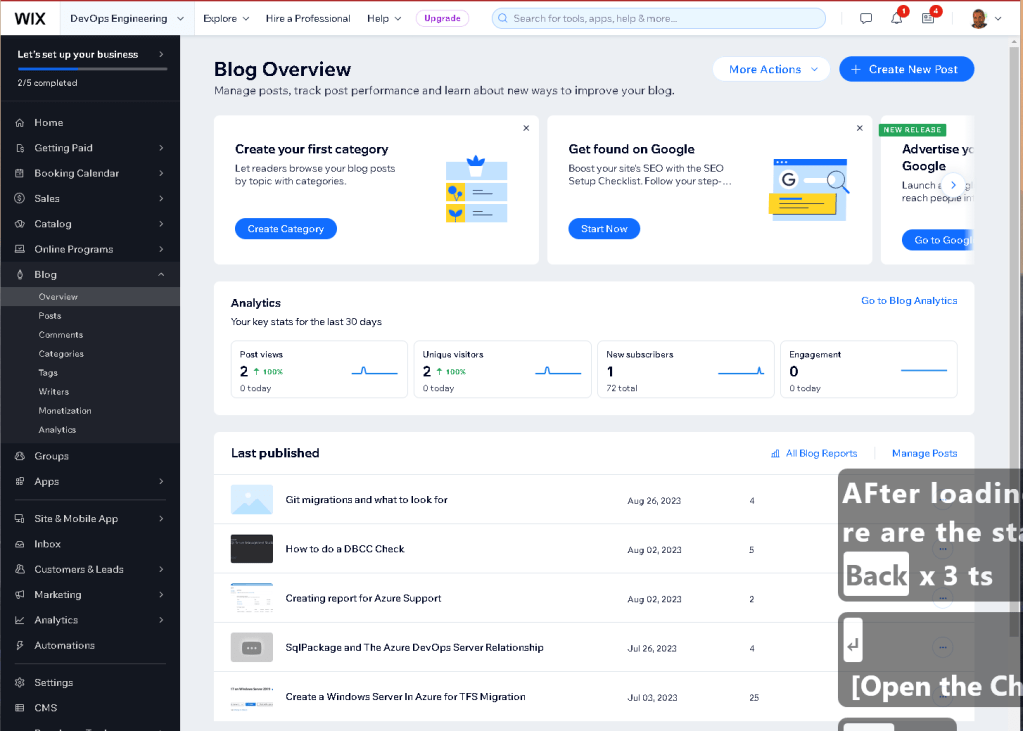Click the Automations lightning icon

[20, 645]
